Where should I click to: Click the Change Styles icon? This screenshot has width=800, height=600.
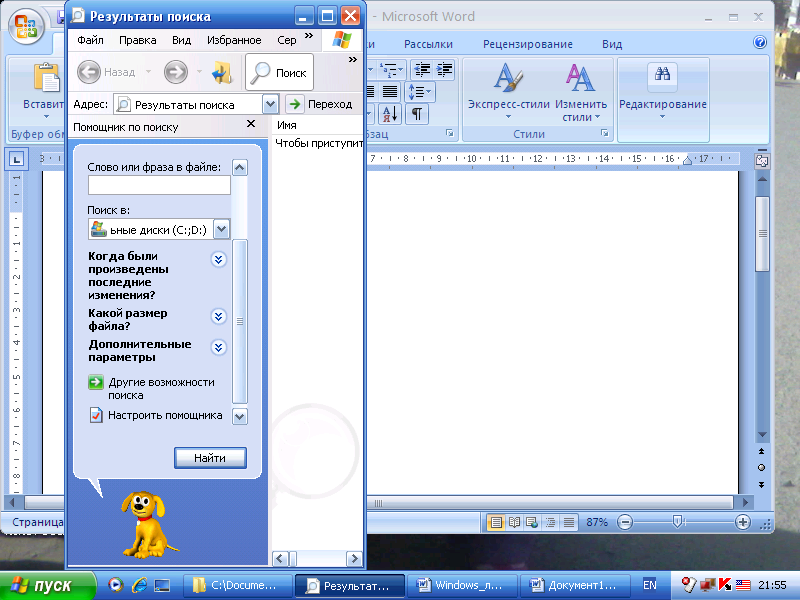pyautogui.click(x=580, y=91)
